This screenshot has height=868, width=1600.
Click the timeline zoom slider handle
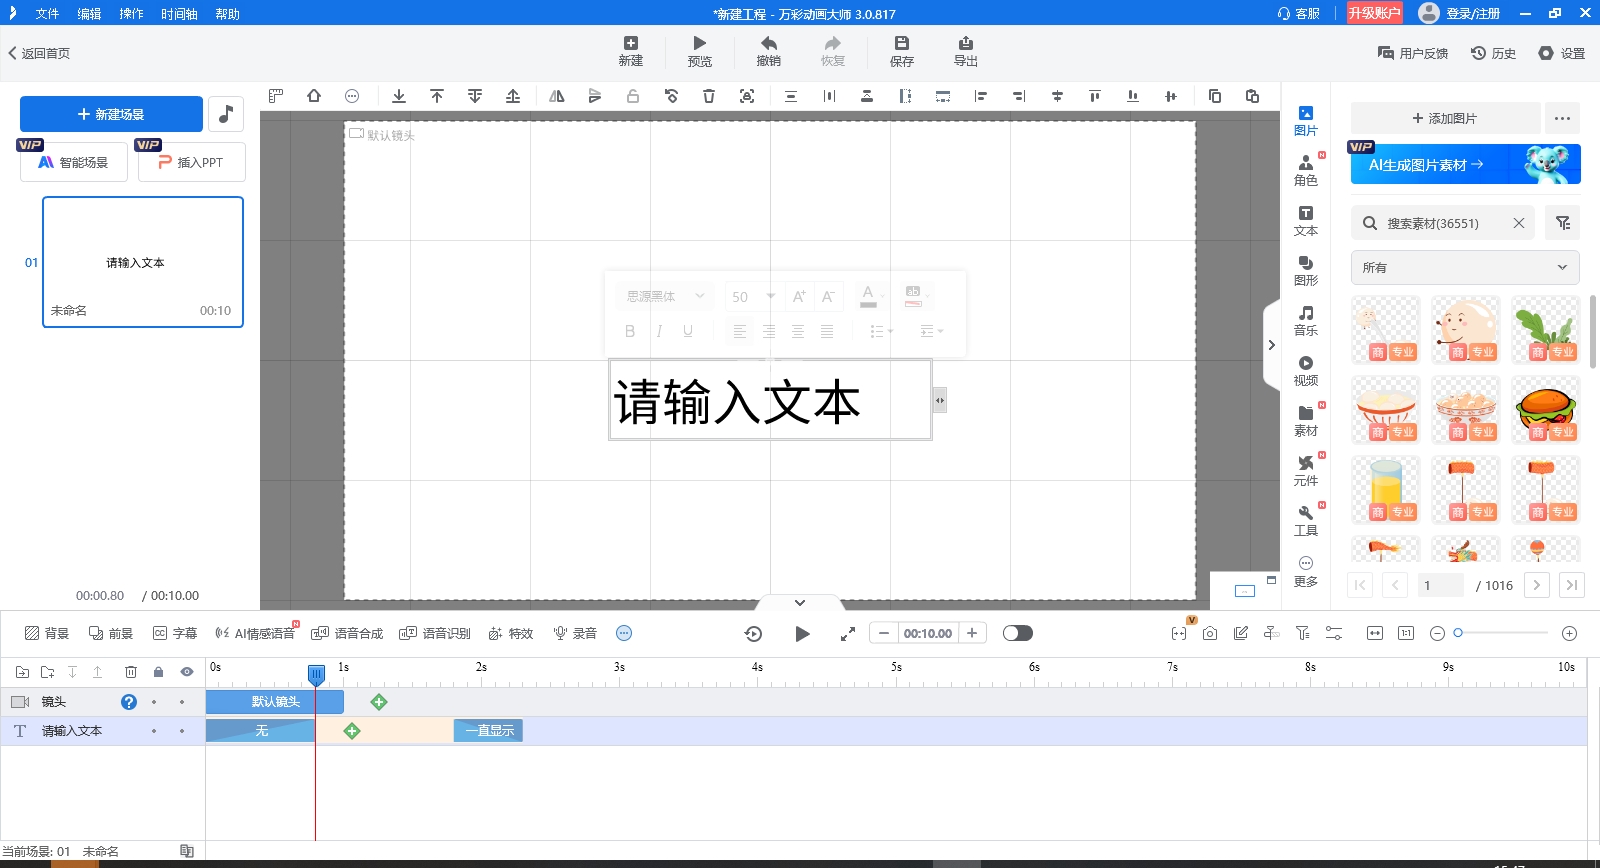tap(1458, 633)
